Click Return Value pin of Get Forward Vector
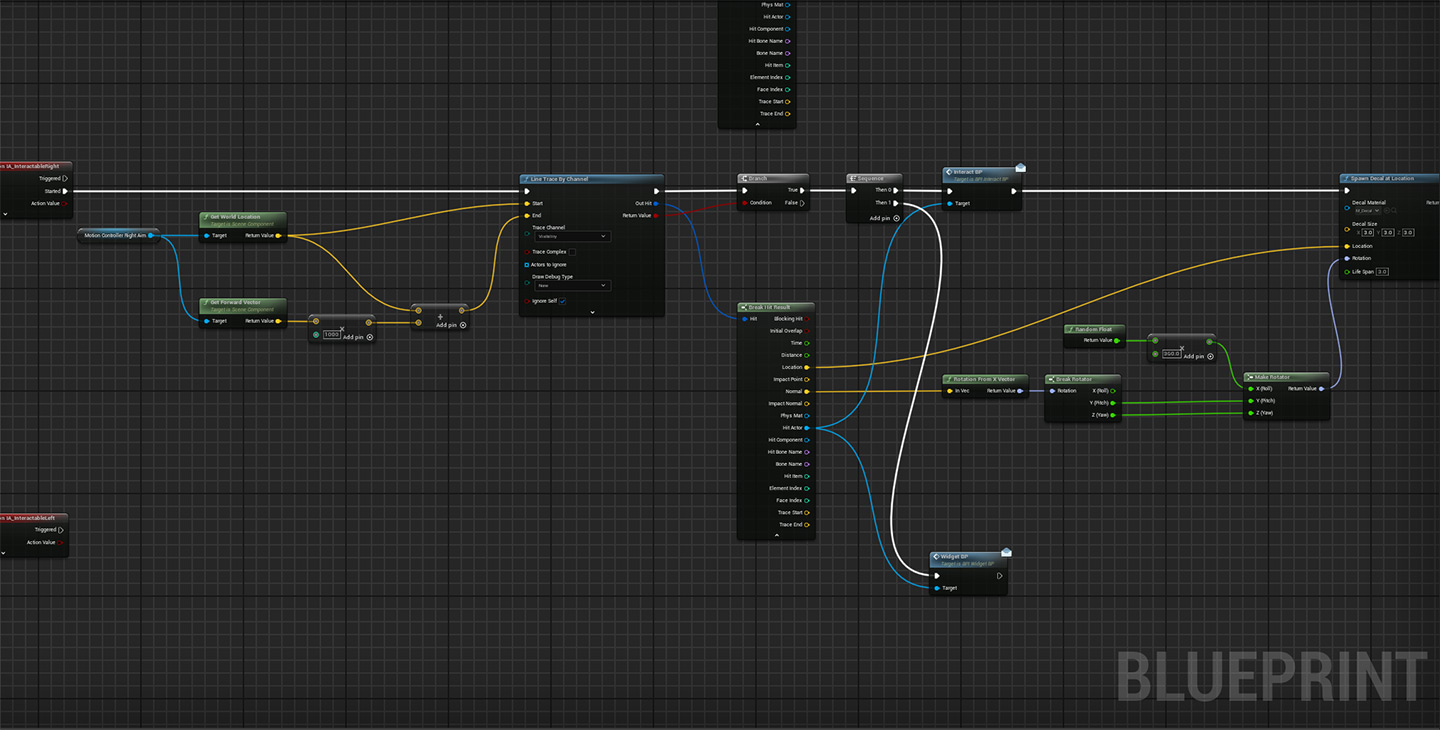 coord(279,321)
